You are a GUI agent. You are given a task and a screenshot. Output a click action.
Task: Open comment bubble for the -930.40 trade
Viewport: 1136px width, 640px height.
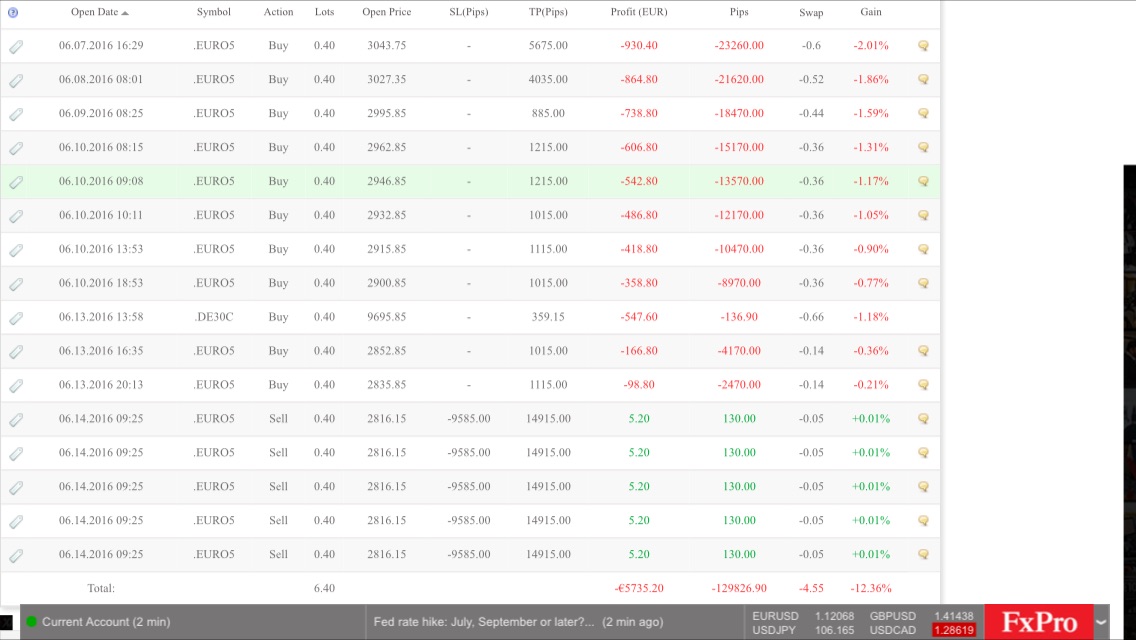923,46
